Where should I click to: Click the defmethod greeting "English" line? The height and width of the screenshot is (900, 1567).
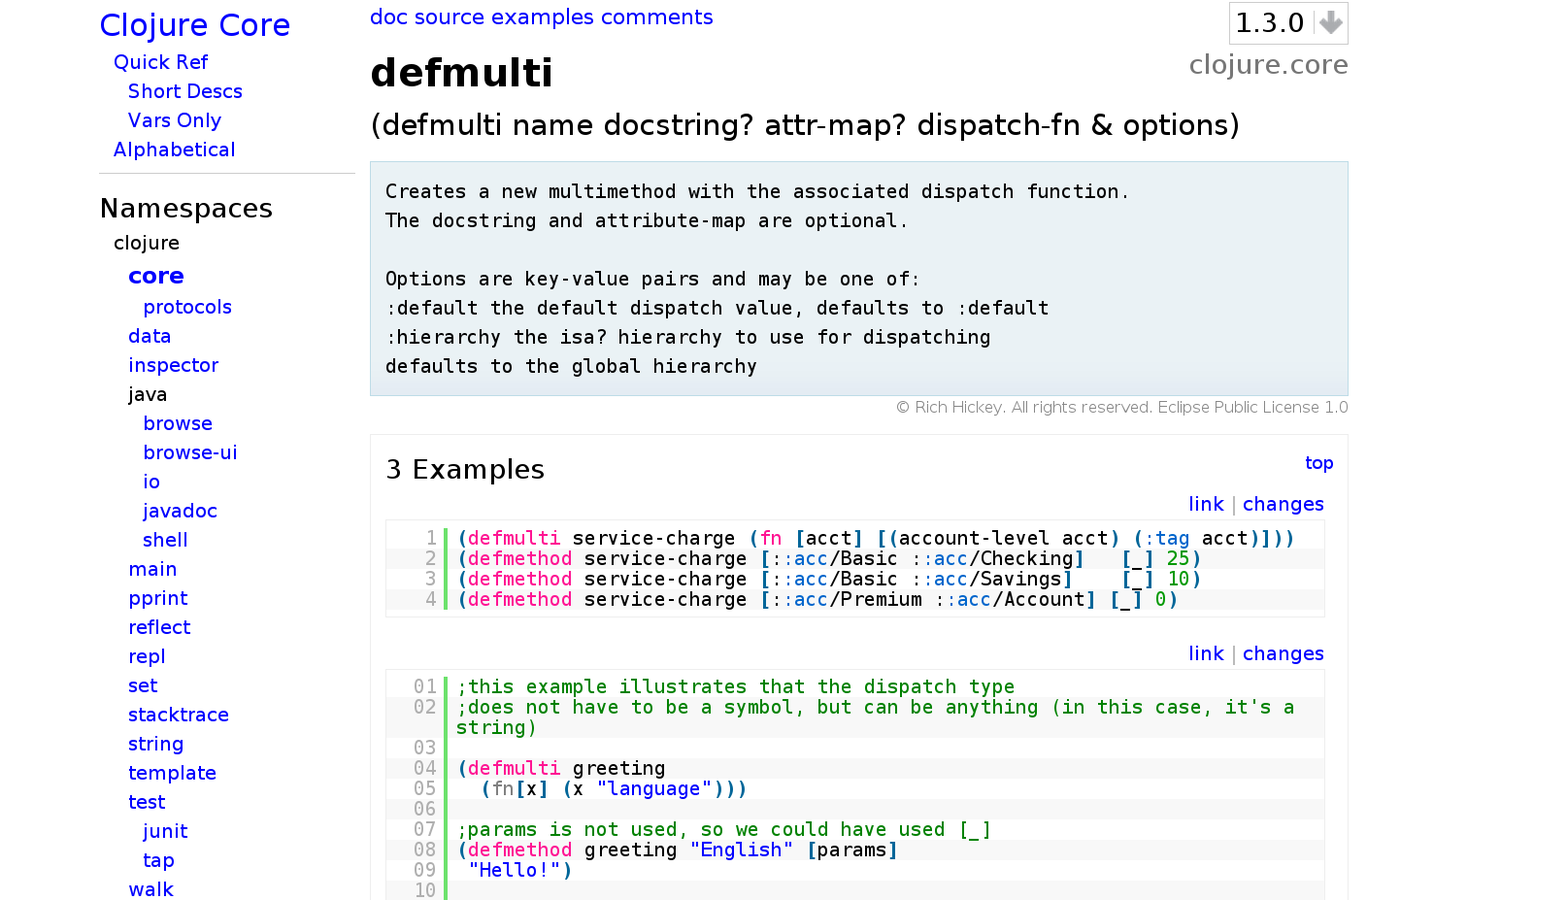pyautogui.click(x=678, y=850)
